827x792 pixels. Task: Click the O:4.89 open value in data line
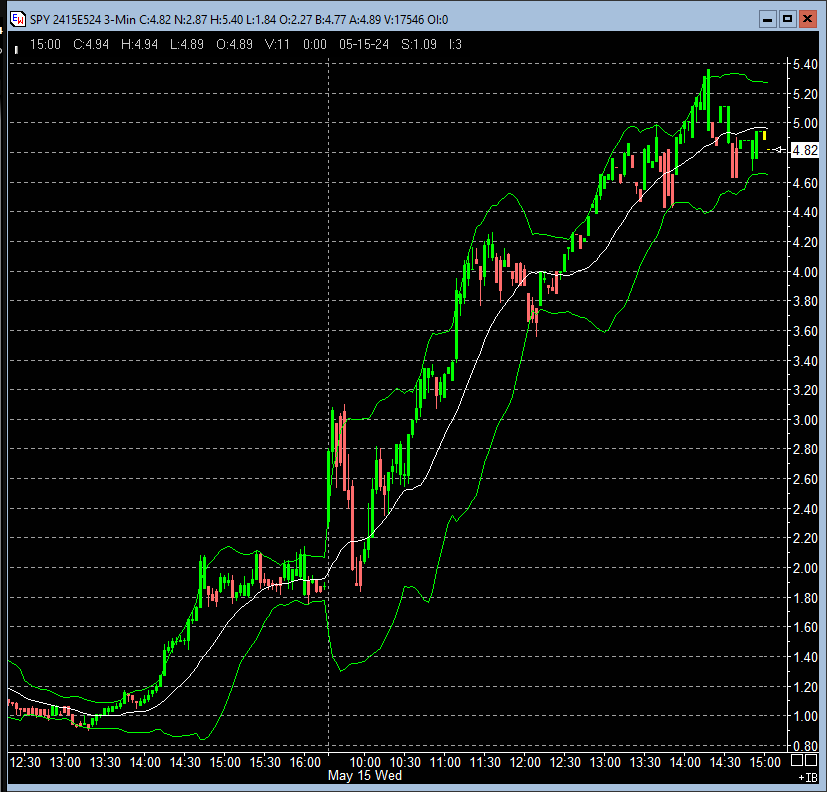(234, 44)
